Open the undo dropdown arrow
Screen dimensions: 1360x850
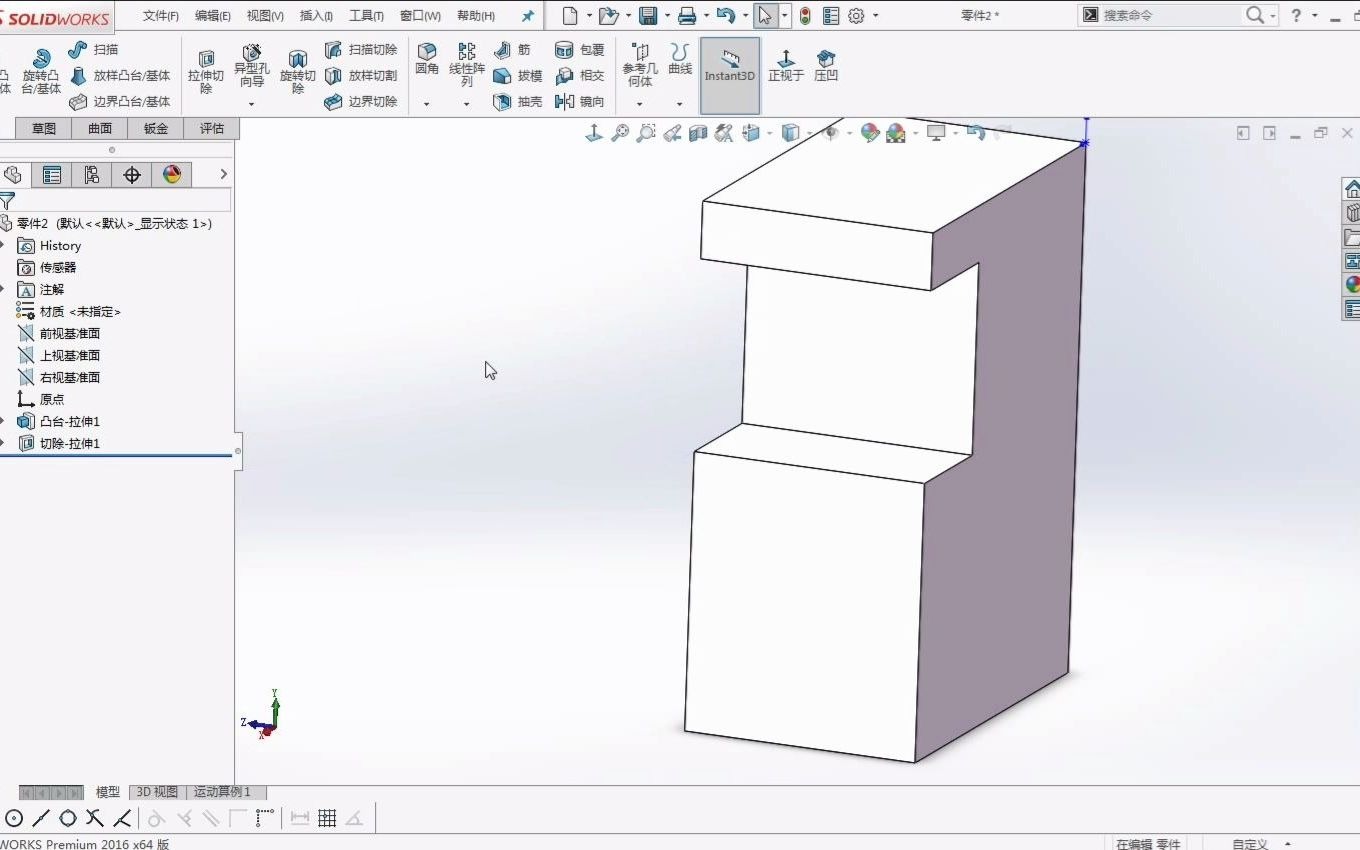(x=745, y=15)
